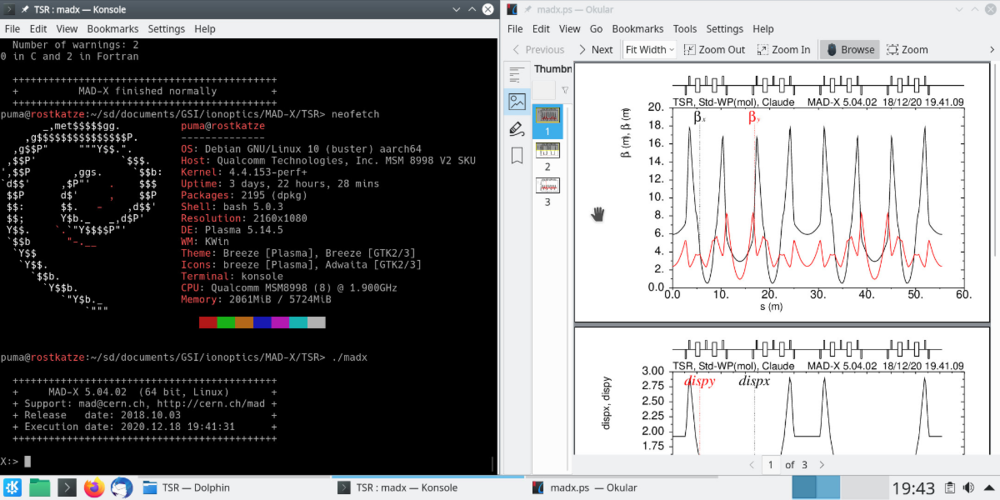Open the Tools menu in Okular
Screen dimensions: 1000x500
(x=684, y=29)
